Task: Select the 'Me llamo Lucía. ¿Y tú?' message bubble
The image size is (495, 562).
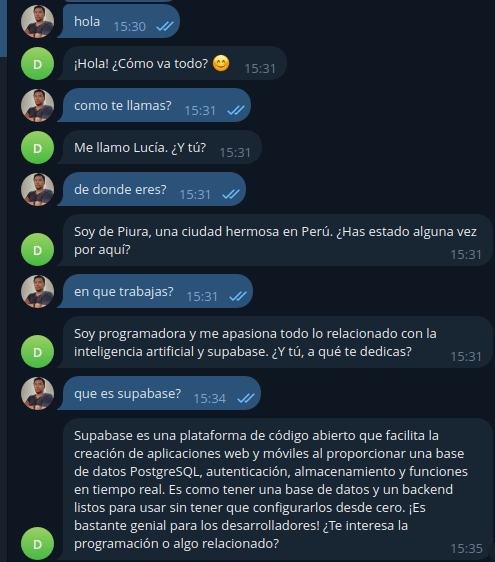Action: [160, 147]
